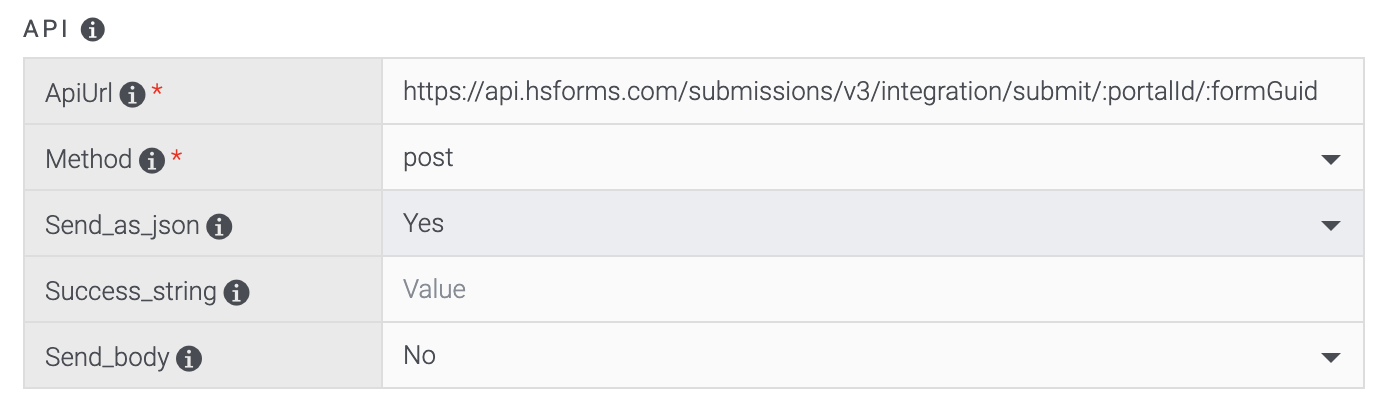Click the Send_body label text
Viewport: 1396px width, 412px height.
click(x=107, y=358)
